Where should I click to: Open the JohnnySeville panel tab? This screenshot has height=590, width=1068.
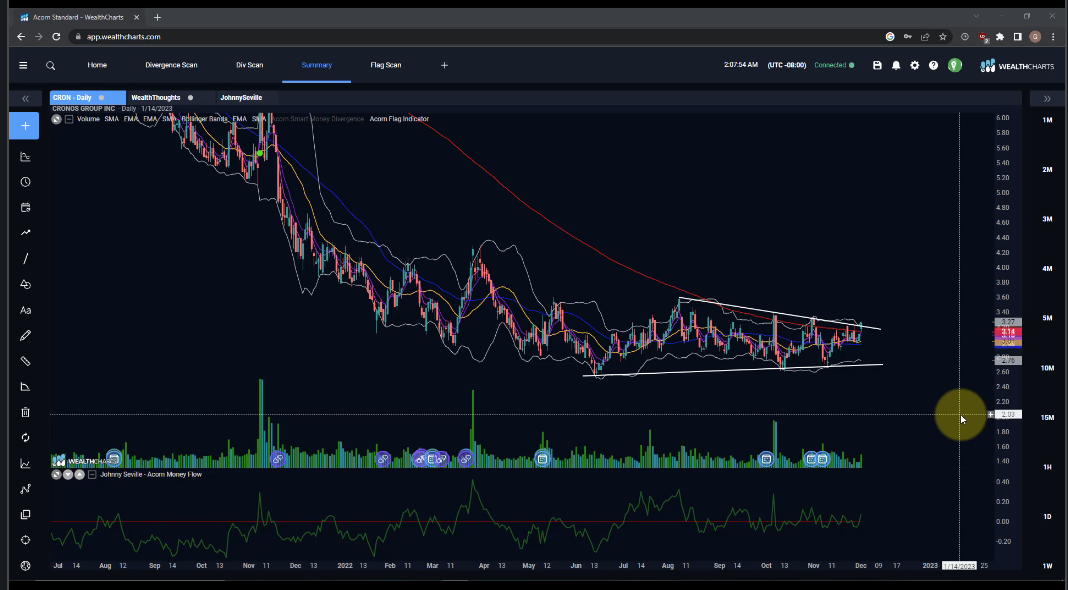coord(241,97)
